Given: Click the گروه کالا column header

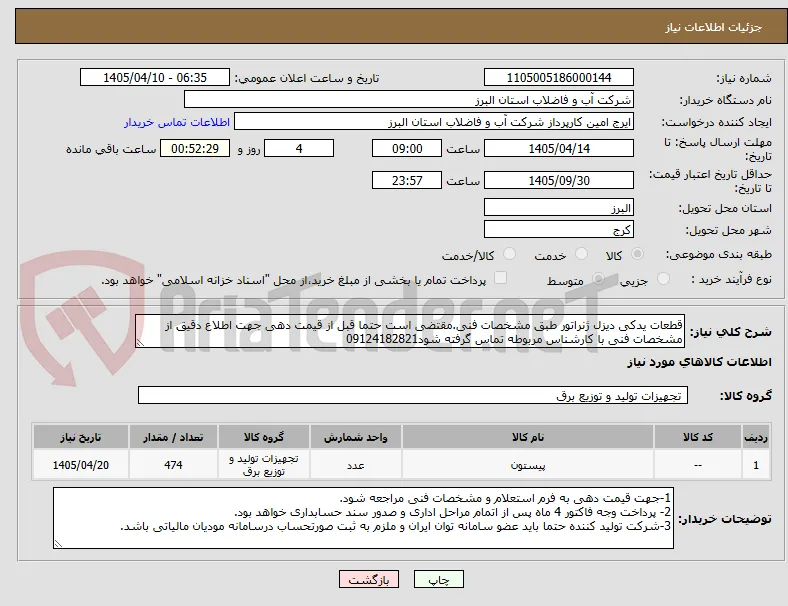Looking at the screenshot, I should (x=264, y=437).
